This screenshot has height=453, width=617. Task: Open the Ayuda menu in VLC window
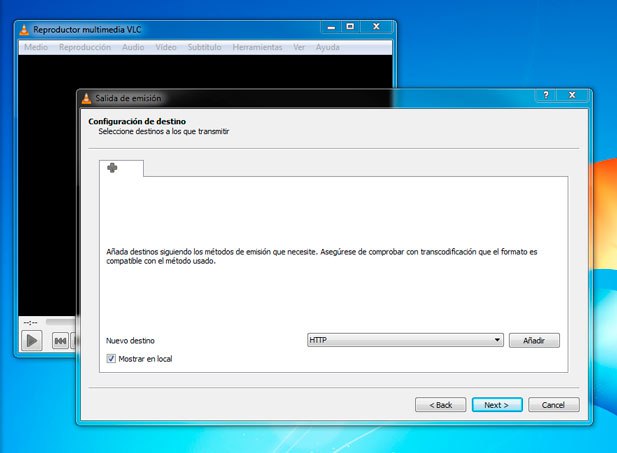click(x=327, y=47)
